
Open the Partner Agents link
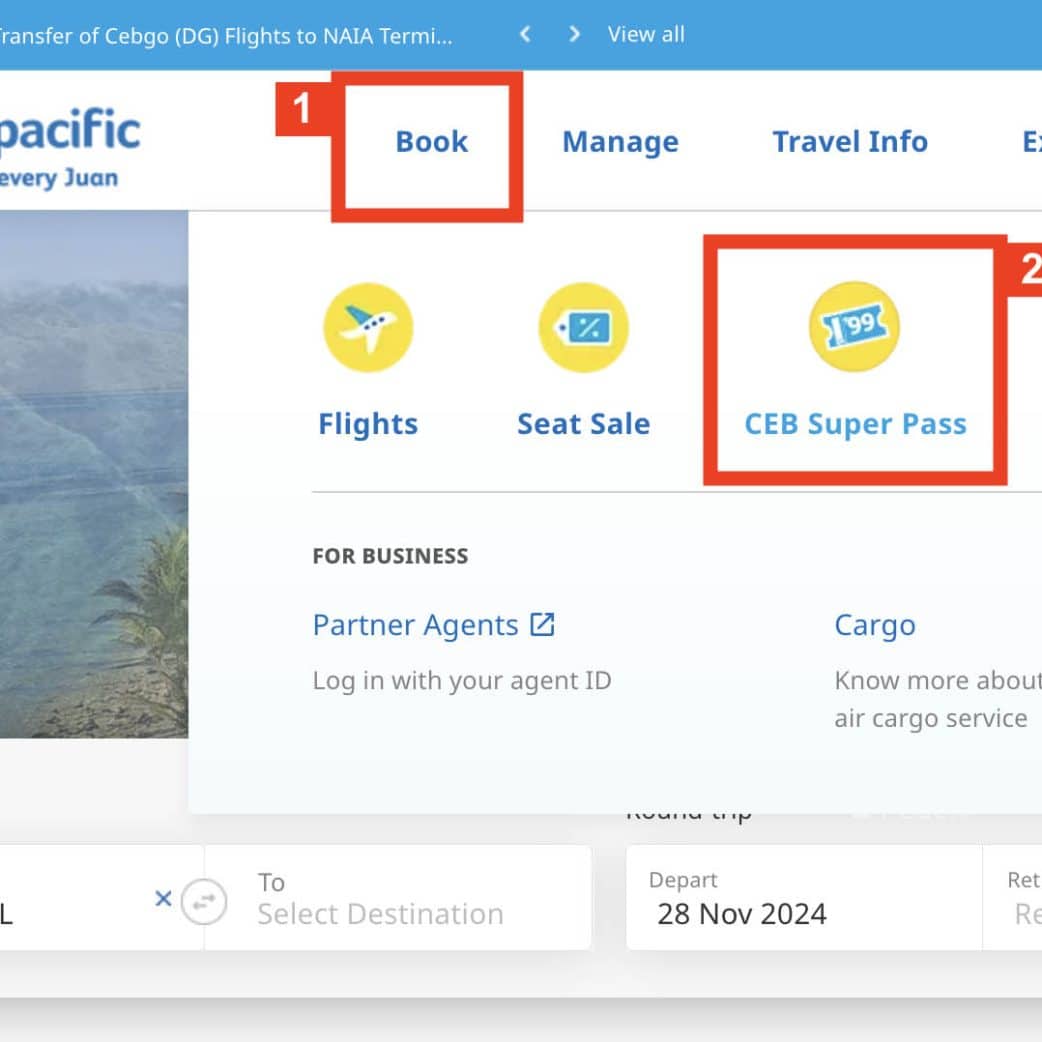click(x=415, y=625)
